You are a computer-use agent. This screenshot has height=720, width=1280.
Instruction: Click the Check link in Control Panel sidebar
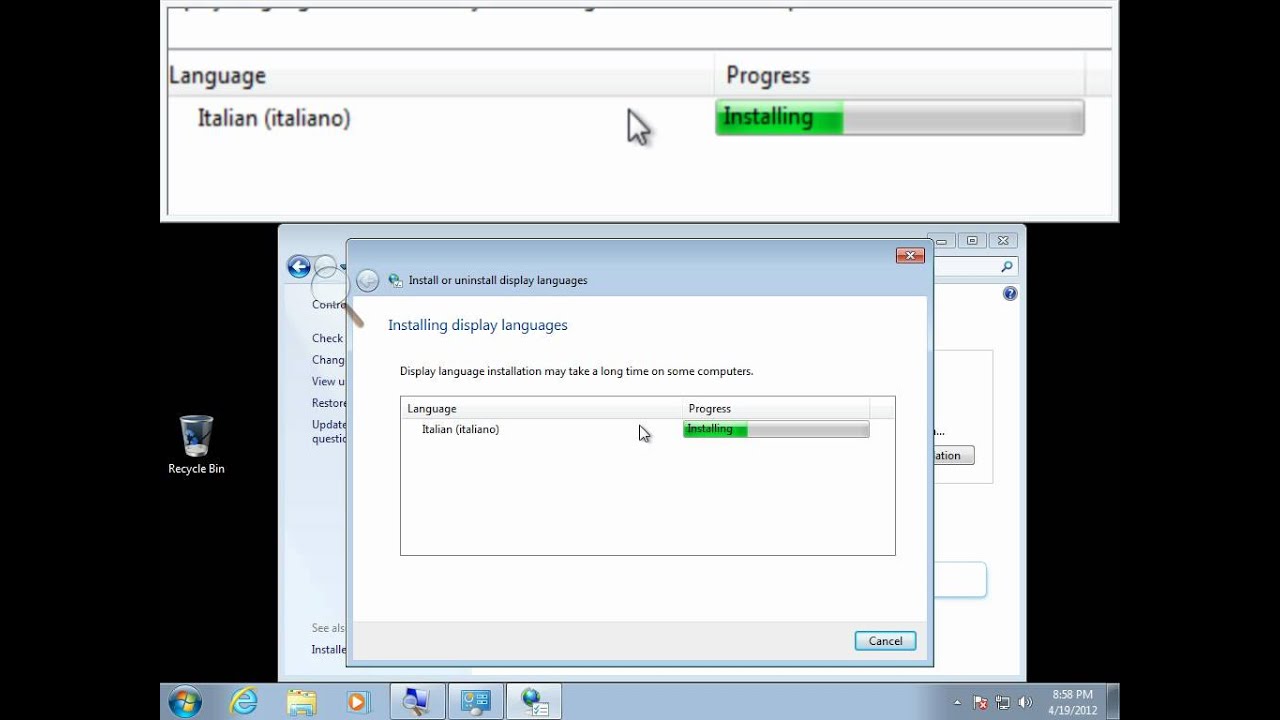(x=328, y=338)
